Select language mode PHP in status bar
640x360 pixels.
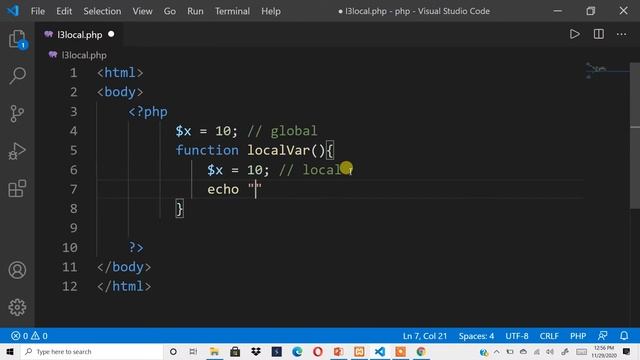click(x=578, y=336)
